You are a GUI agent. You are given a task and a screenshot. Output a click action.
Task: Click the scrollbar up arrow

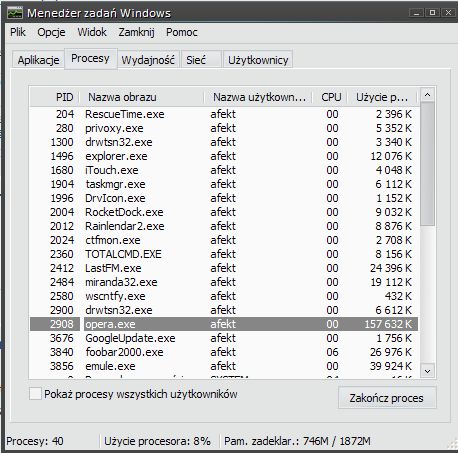(428, 95)
